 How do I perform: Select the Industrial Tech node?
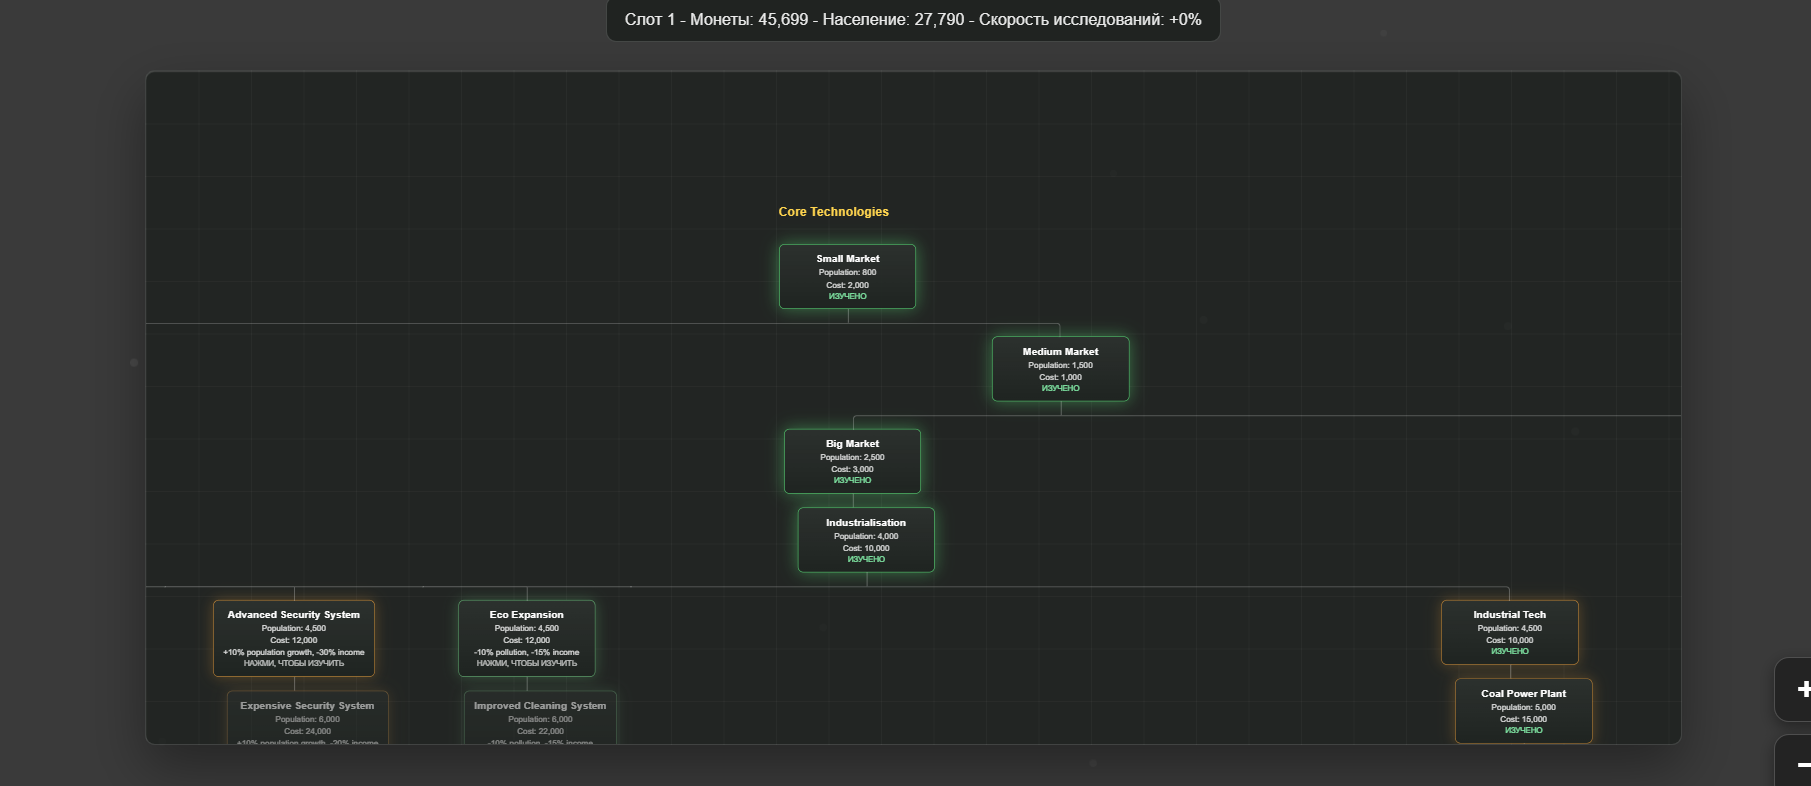click(x=1510, y=632)
